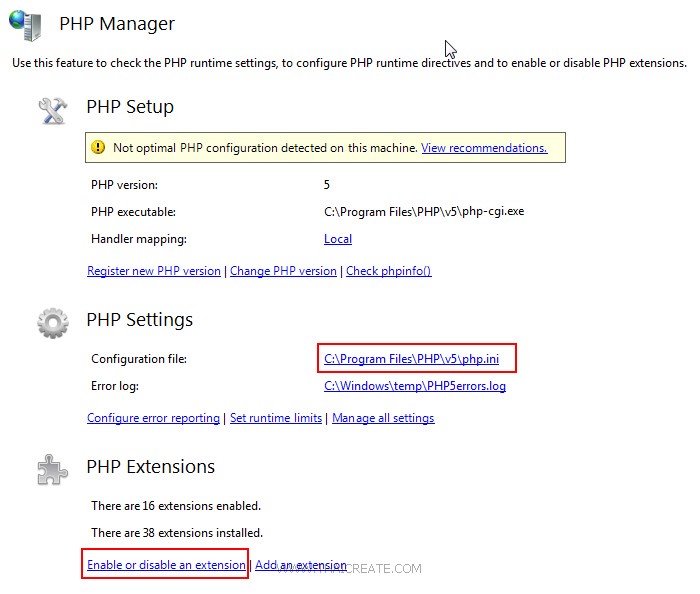The height and width of the screenshot is (594, 700).
Task: Open the Local handler mapping link
Action: click(338, 239)
